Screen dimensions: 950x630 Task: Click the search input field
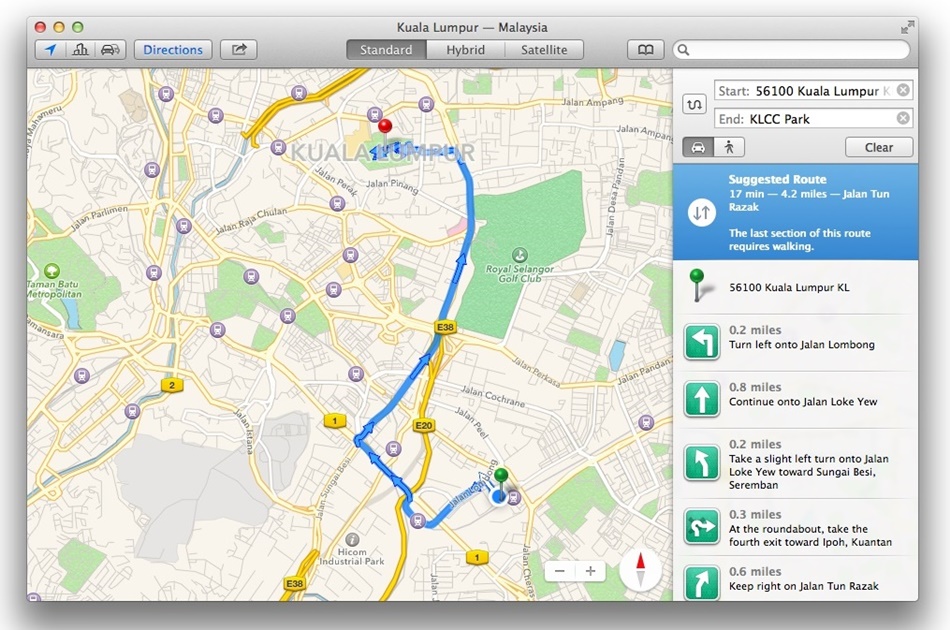791,50
